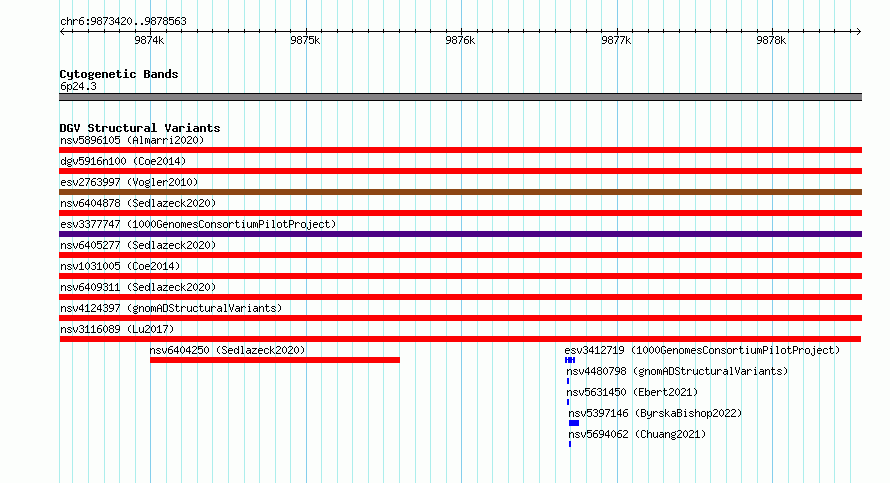
Task: Click the red bar under nsv4124397
Action: click(x=460, y=318)
